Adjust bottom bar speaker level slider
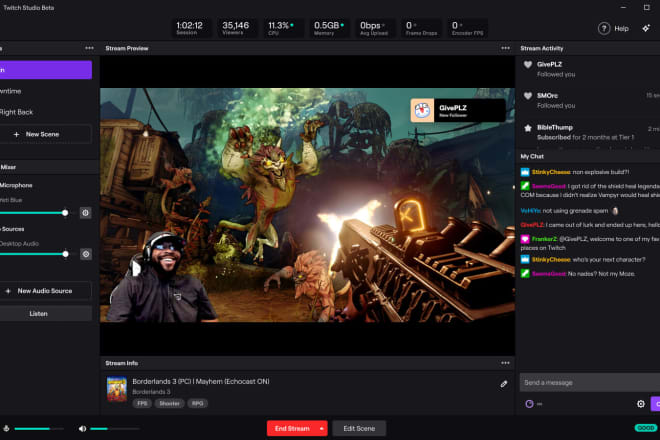 [x=114, y=429]
